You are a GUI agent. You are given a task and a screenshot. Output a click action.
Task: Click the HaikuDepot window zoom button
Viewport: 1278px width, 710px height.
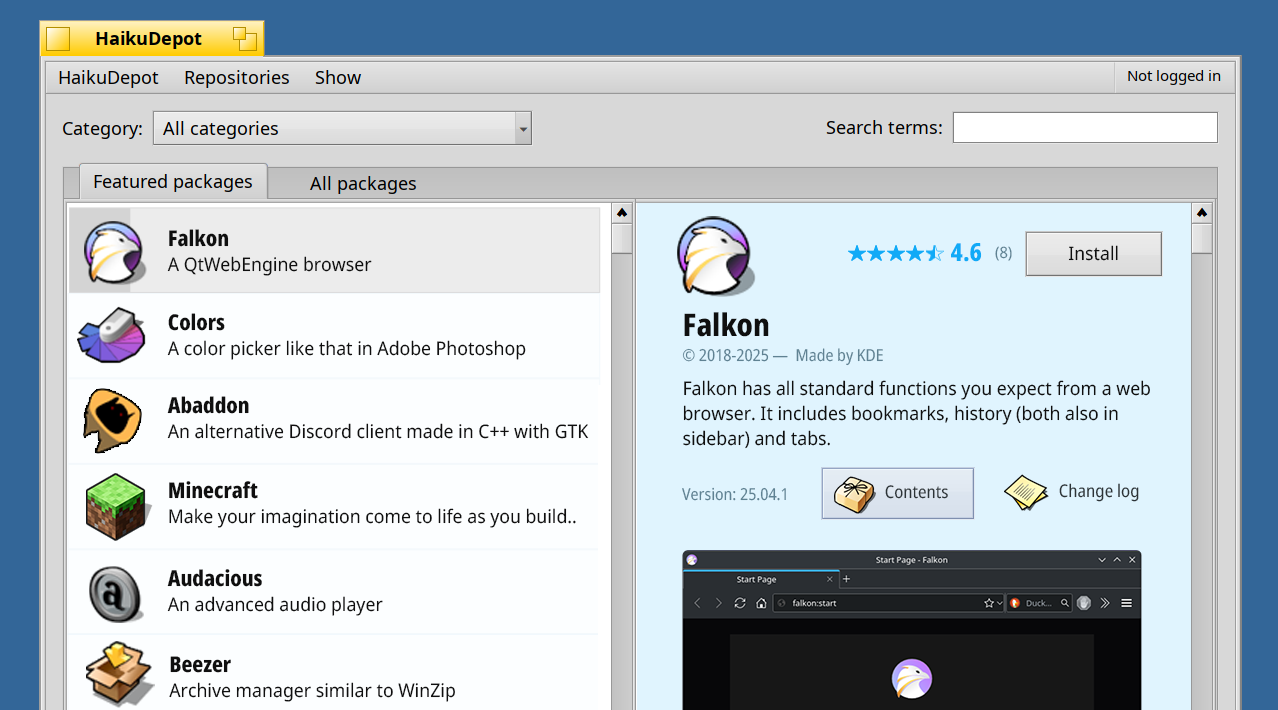(x=245, y=39)
